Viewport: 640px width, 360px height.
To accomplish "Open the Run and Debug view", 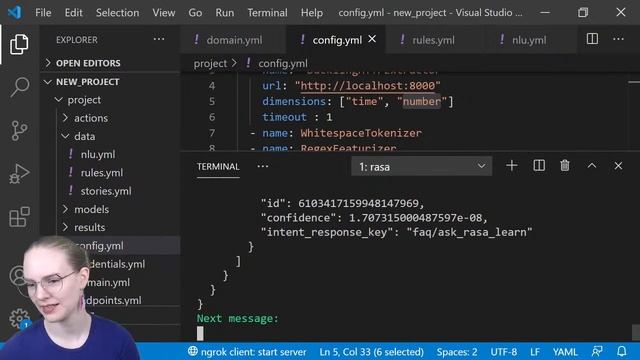I will pos(19,174).
